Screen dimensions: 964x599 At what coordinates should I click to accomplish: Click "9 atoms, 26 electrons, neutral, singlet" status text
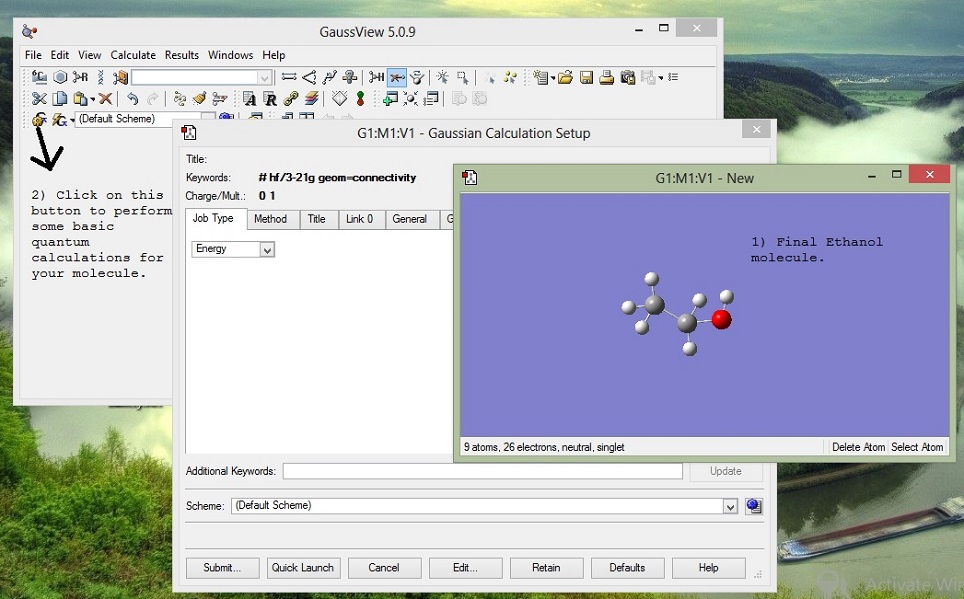[x=544, y=447]
